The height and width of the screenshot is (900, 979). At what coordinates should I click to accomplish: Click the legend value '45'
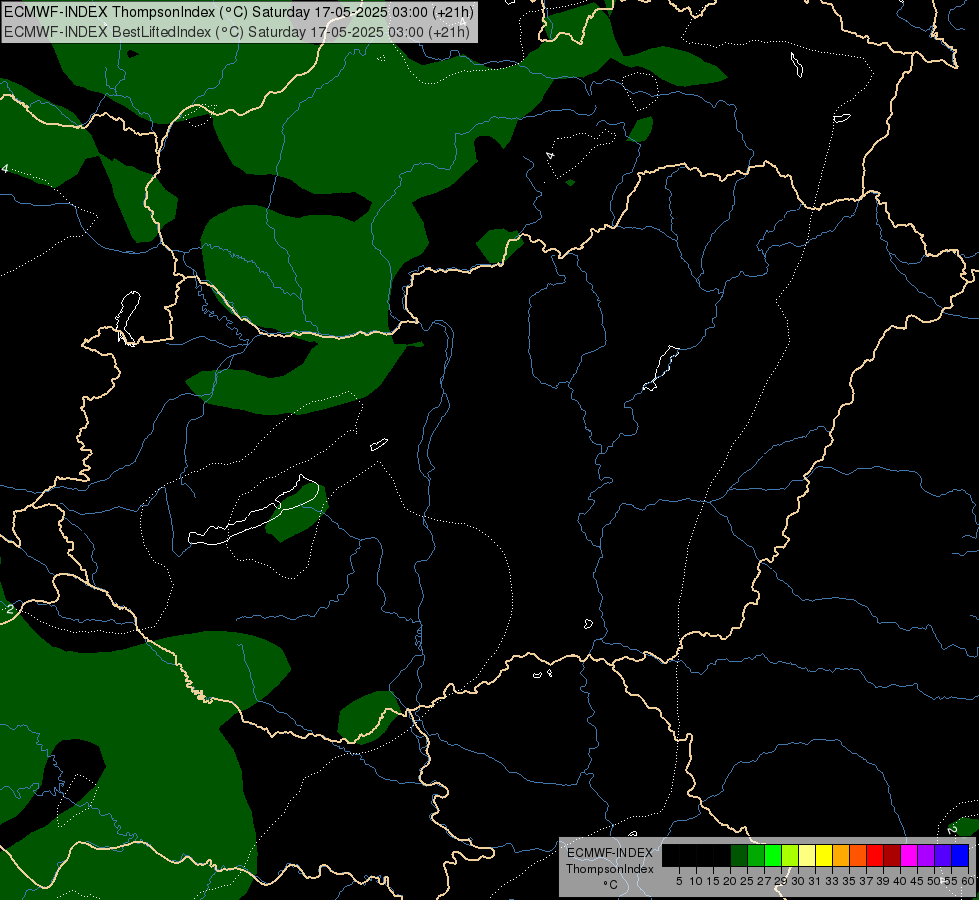point(917,881)
